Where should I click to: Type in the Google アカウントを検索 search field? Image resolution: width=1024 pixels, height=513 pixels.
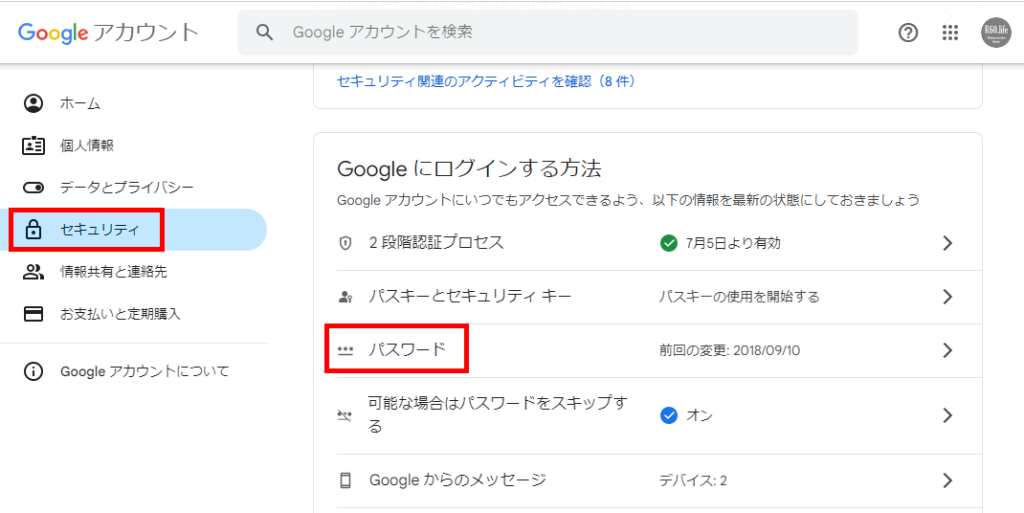pos(560,33)
